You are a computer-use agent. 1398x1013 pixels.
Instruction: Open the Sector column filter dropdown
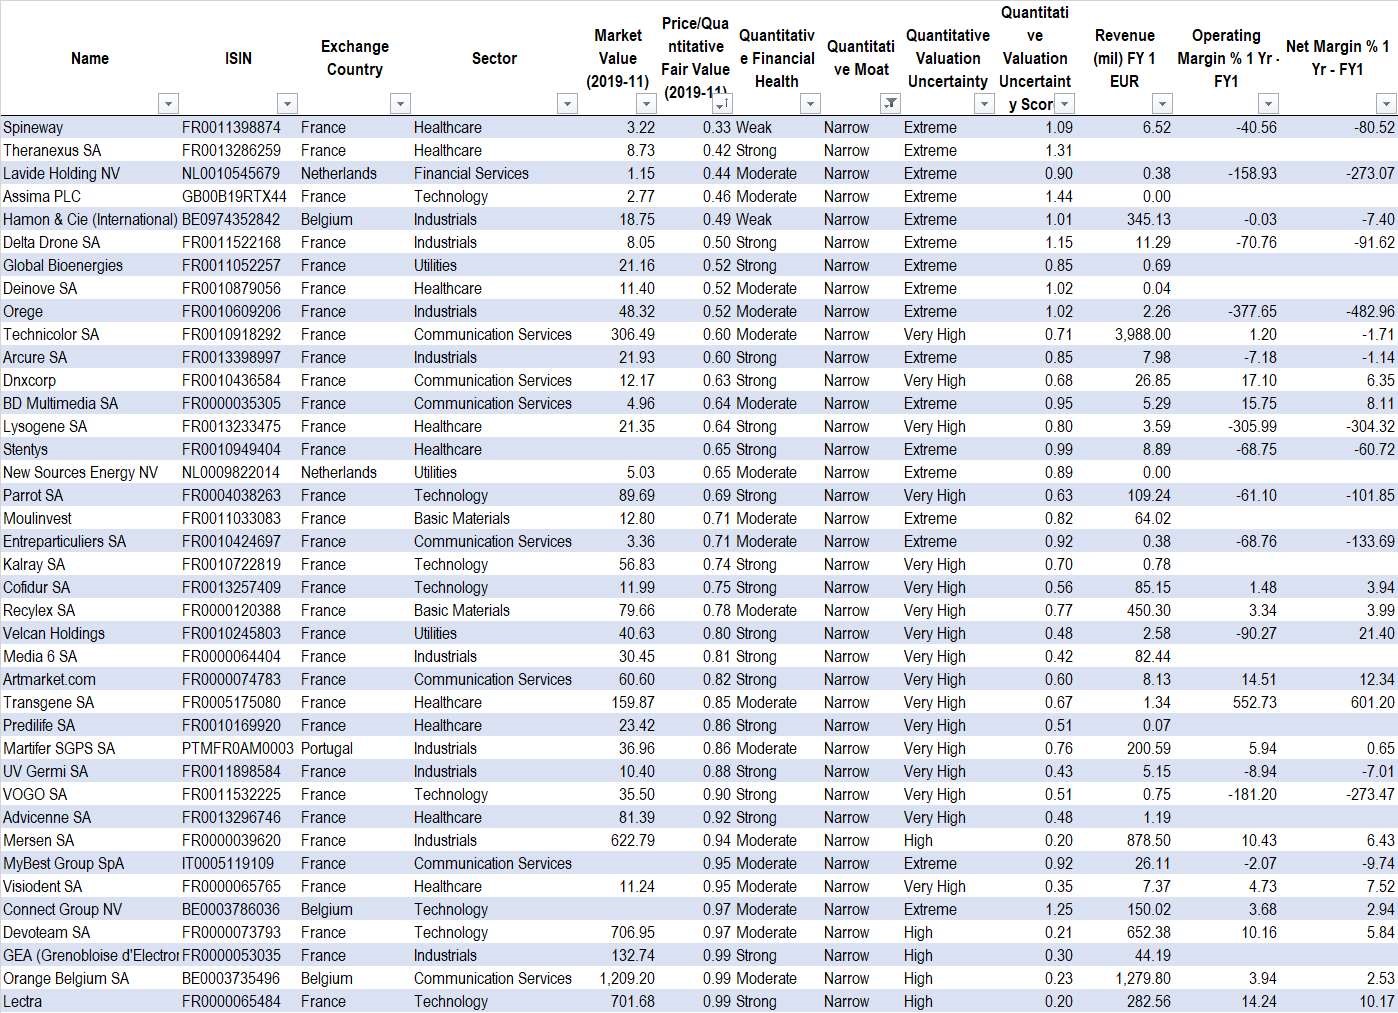(x=567, y=104)
